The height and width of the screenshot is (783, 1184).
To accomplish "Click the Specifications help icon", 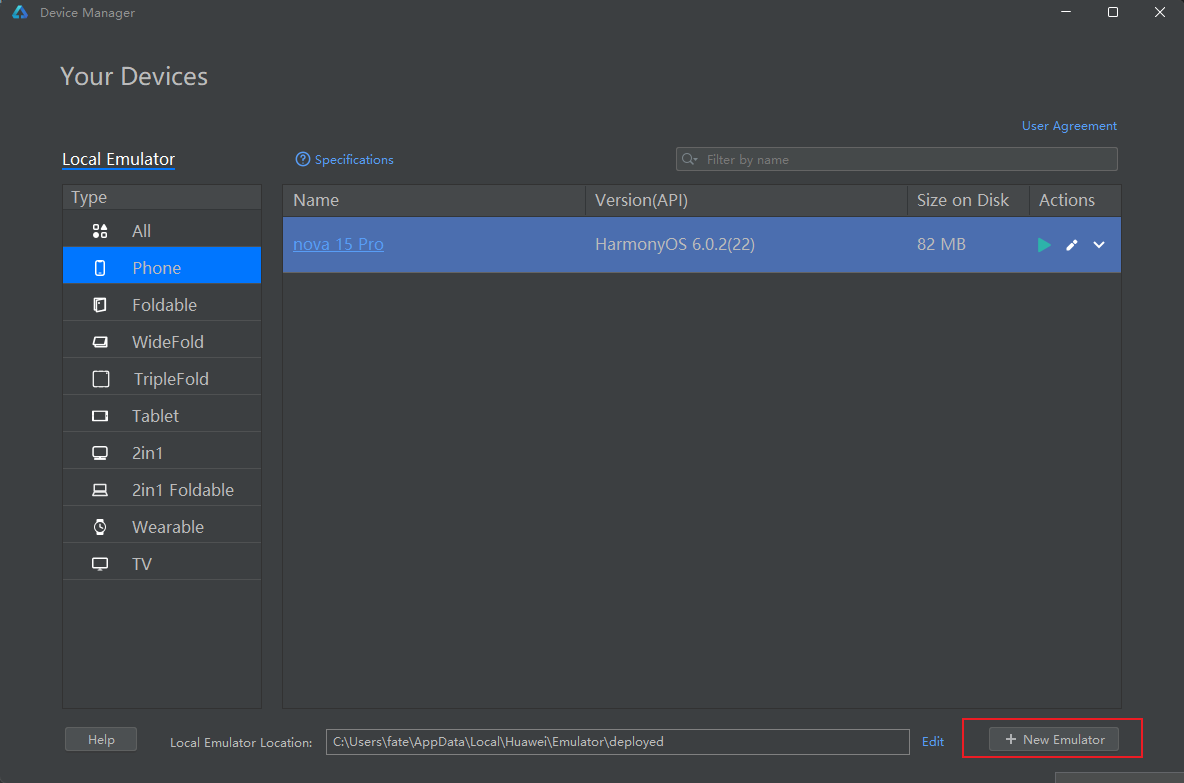I will pos(303,159).
